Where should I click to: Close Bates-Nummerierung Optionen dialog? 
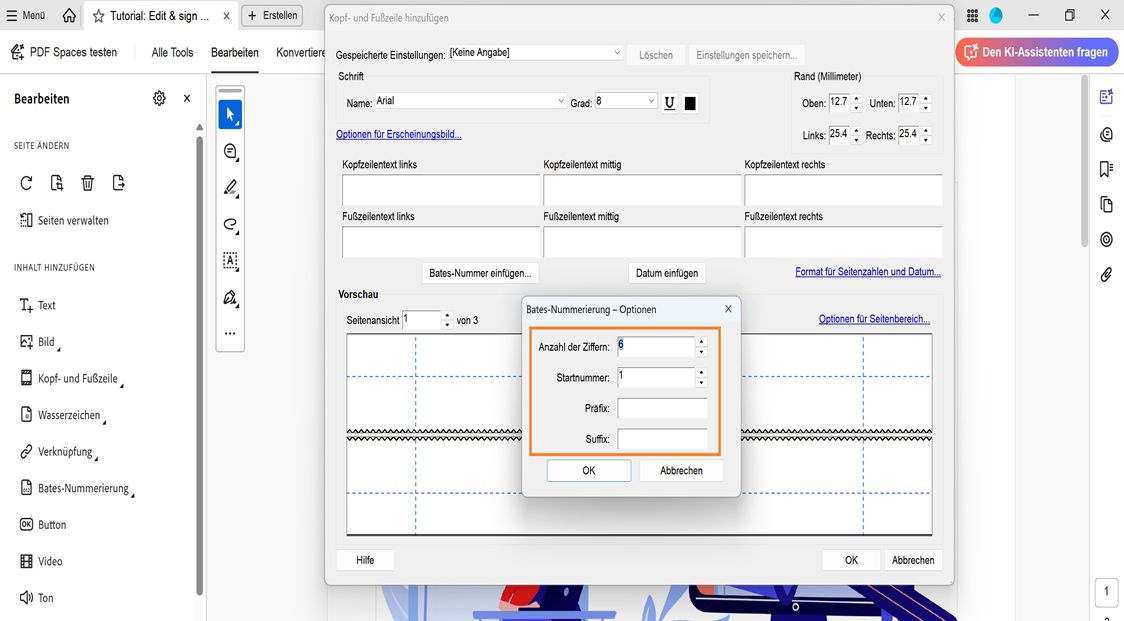[728, 309]
